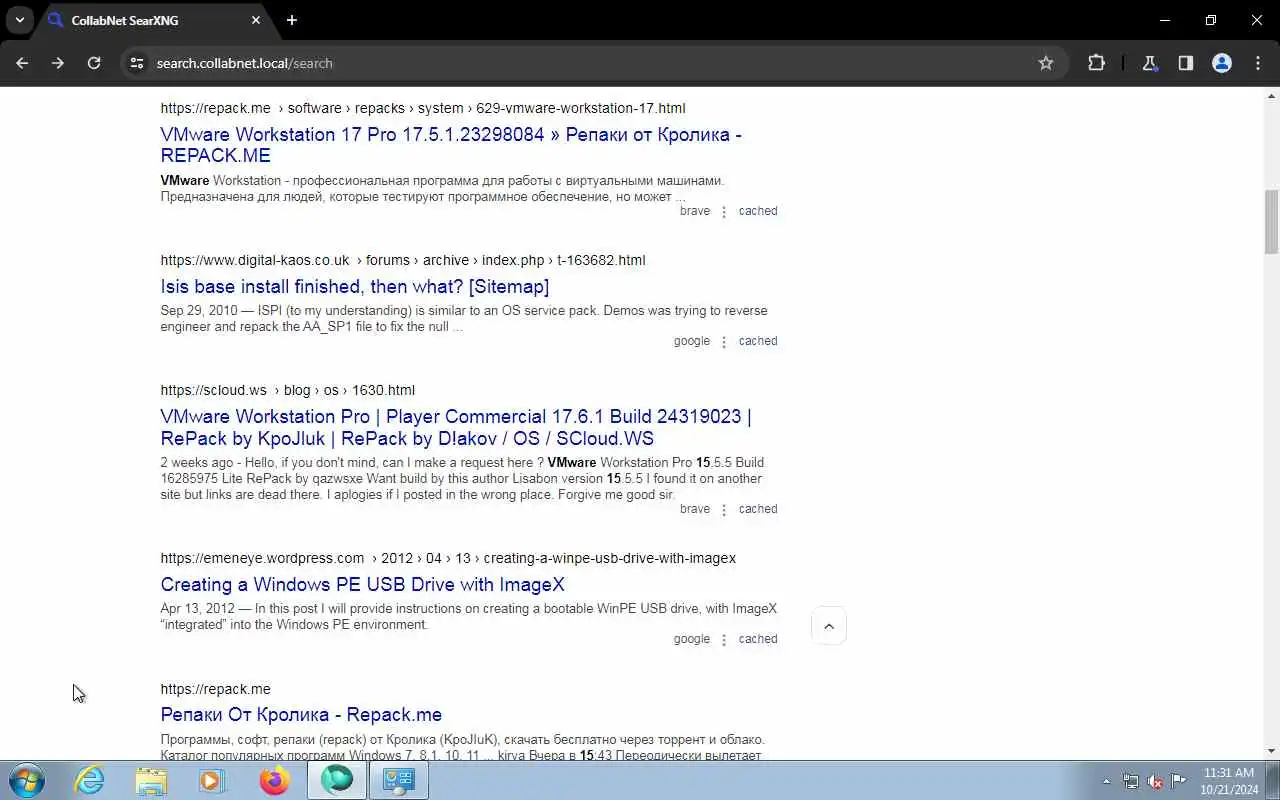Open the network tray icon
1280x800 pixels.
pyautogui.click(x=1131, y=781)
